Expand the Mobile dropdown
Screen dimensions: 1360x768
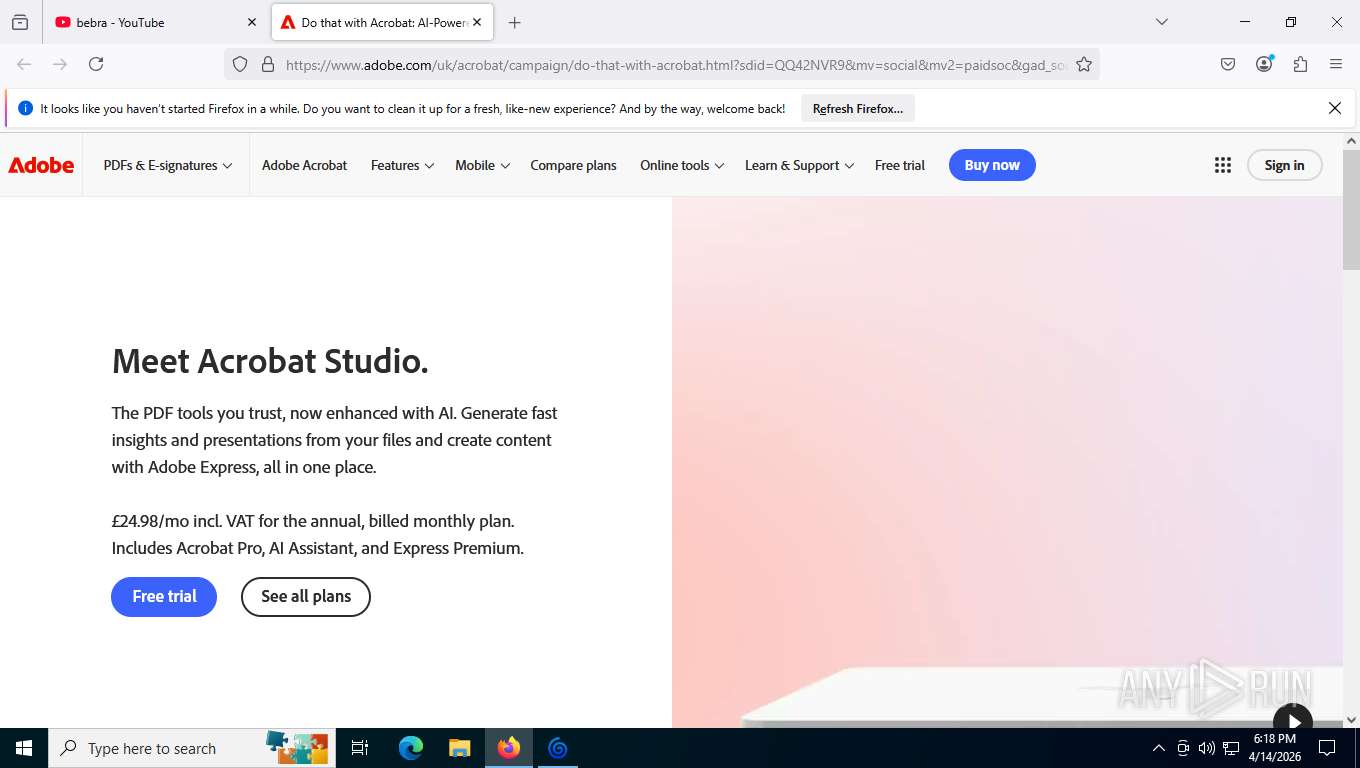pyautogui.click(x=482, y=165)
